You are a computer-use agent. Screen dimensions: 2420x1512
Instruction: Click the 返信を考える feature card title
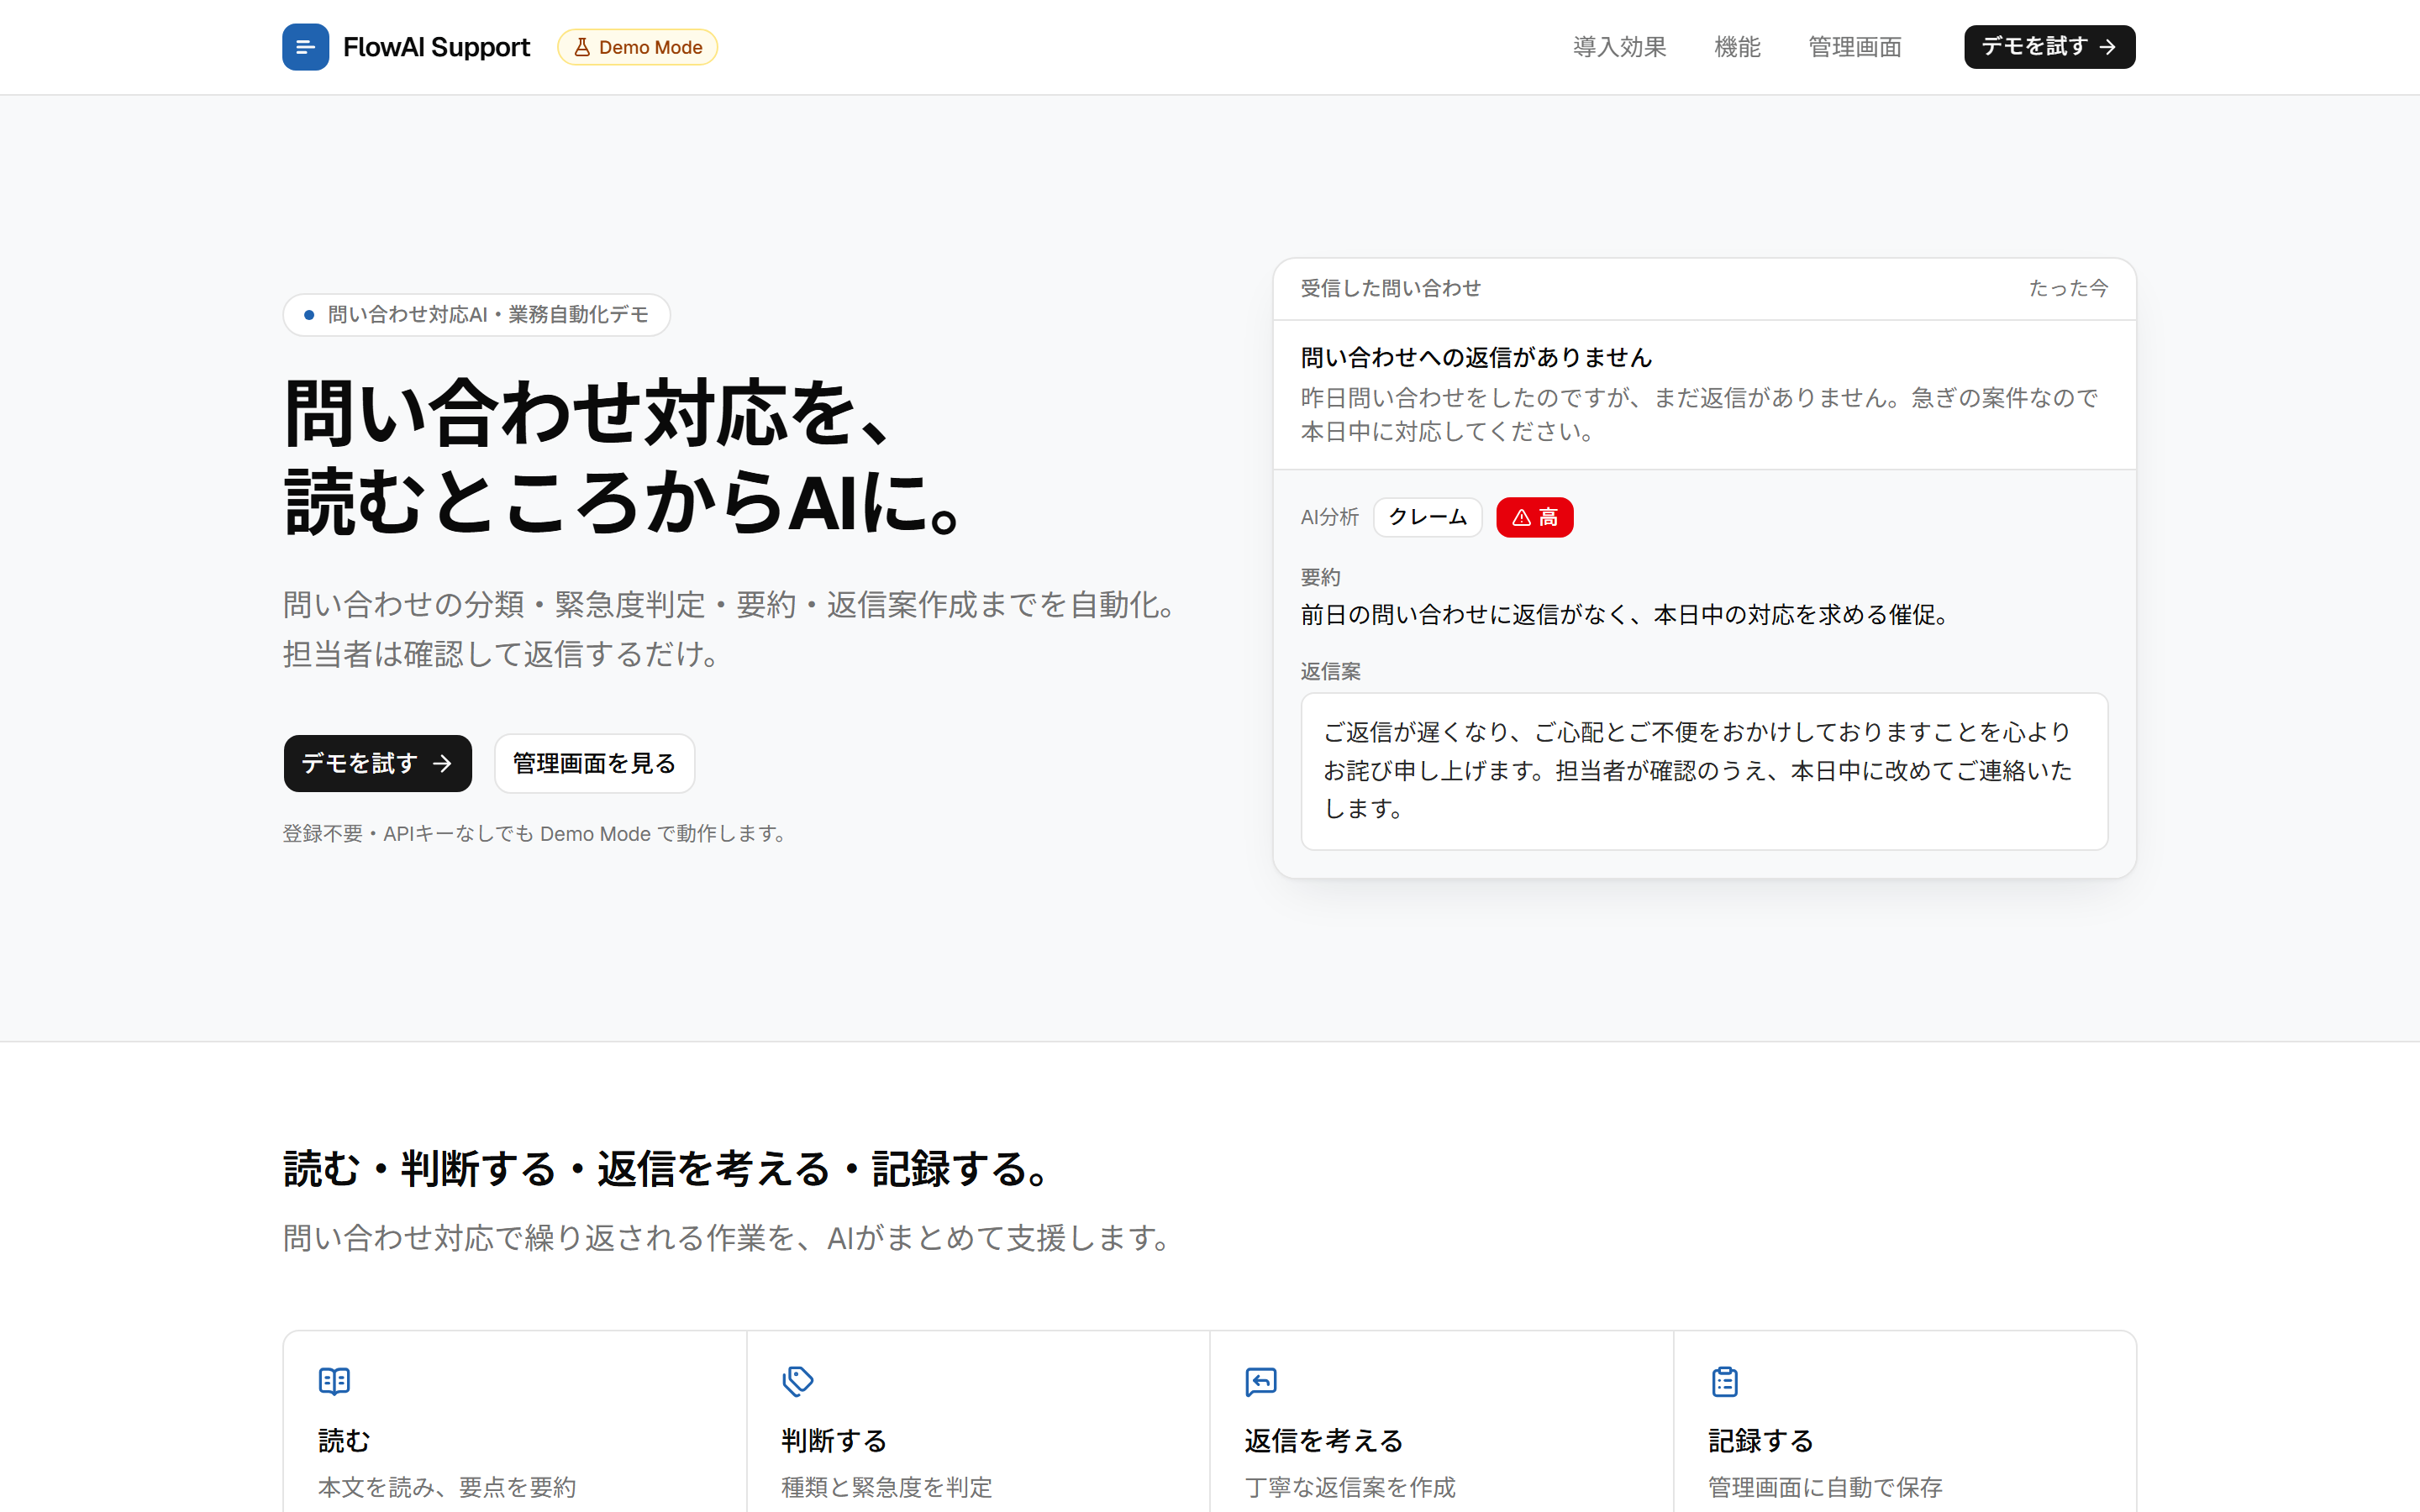(1324, 1440)
